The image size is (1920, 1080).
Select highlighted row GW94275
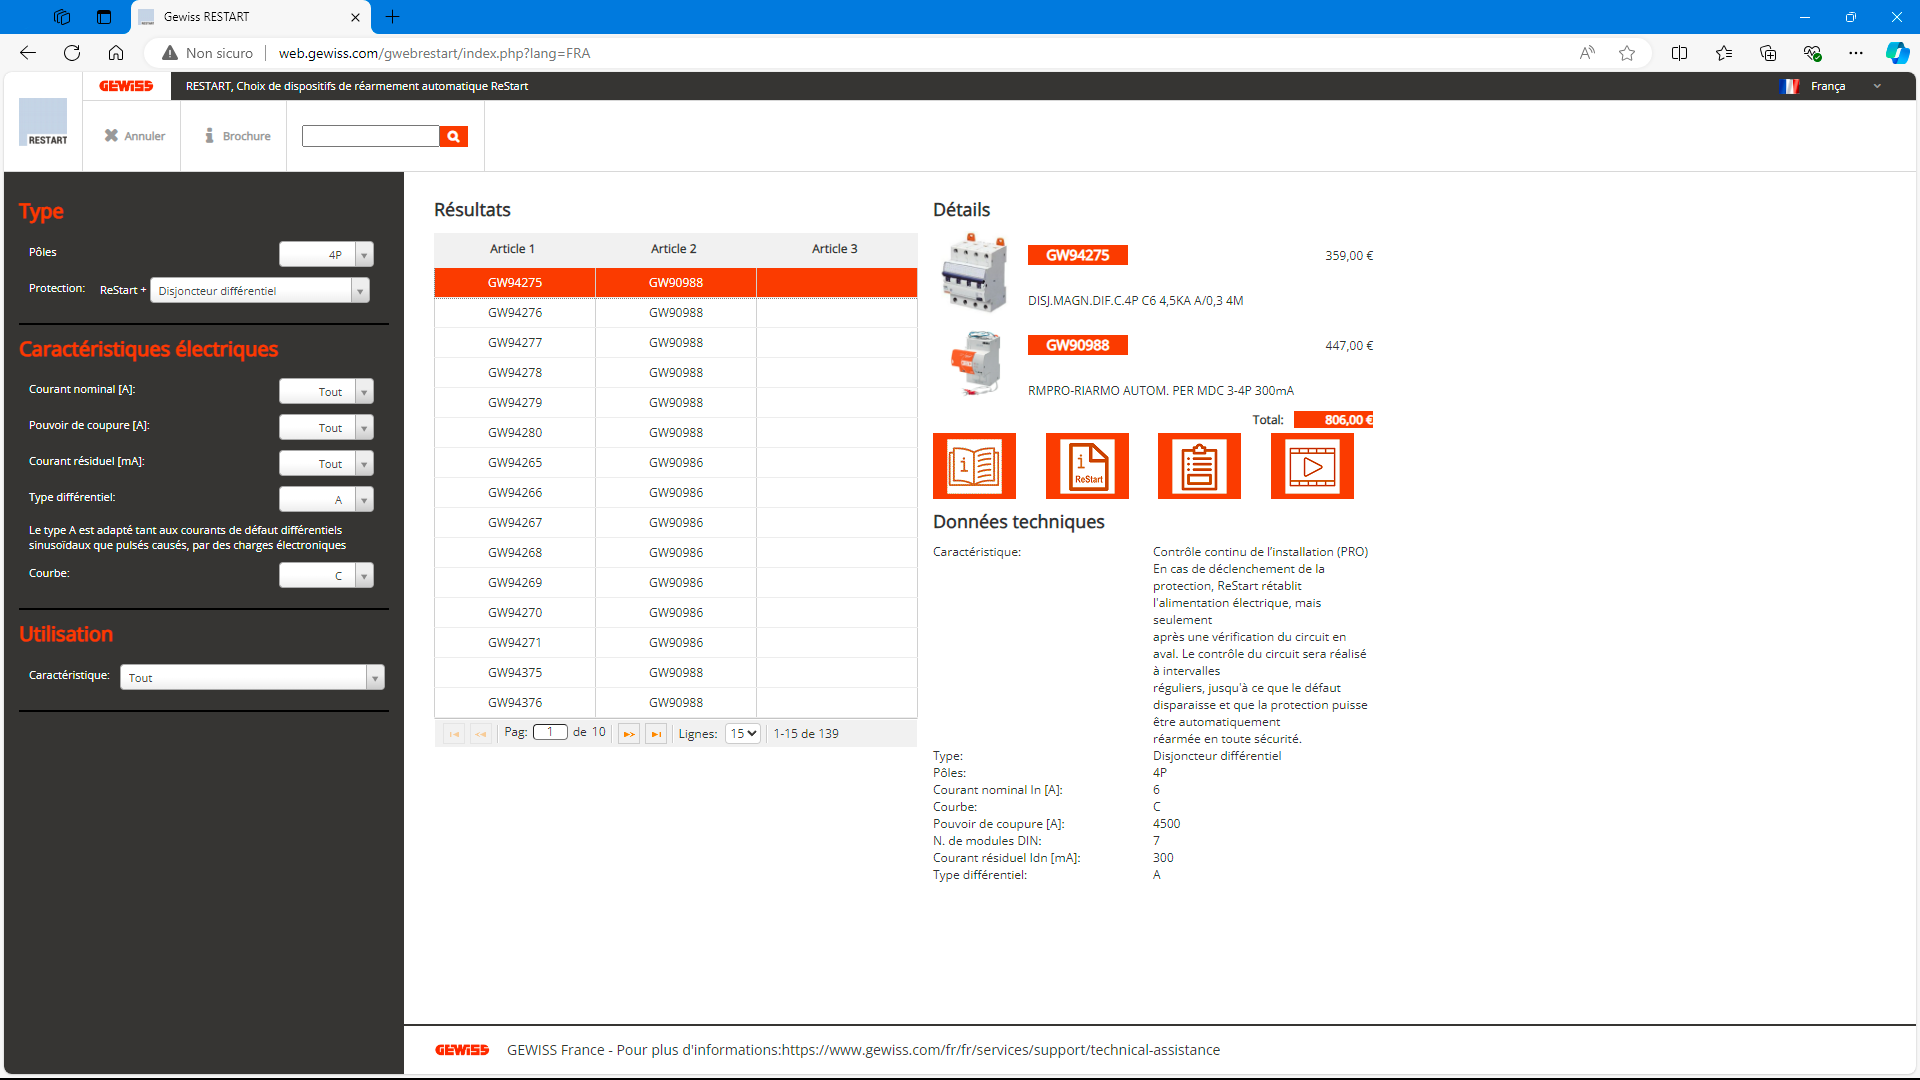pos(676,283)
